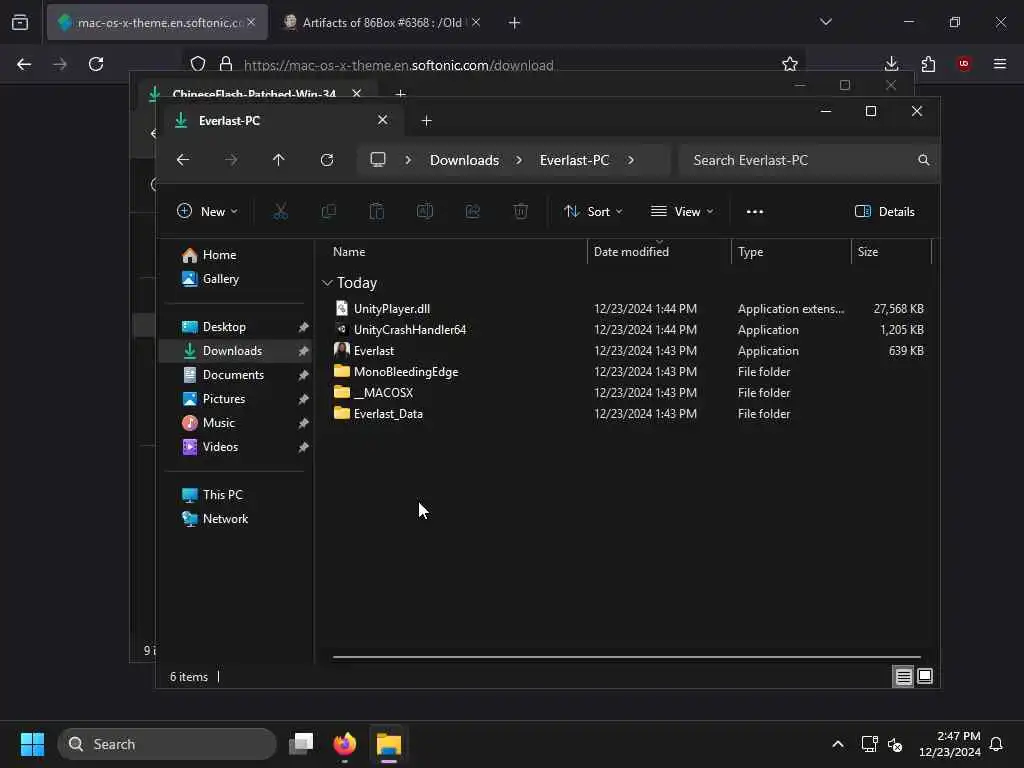Open Gallery in the navigation pane
This screenshot has width=1024, height=768.
235,279
